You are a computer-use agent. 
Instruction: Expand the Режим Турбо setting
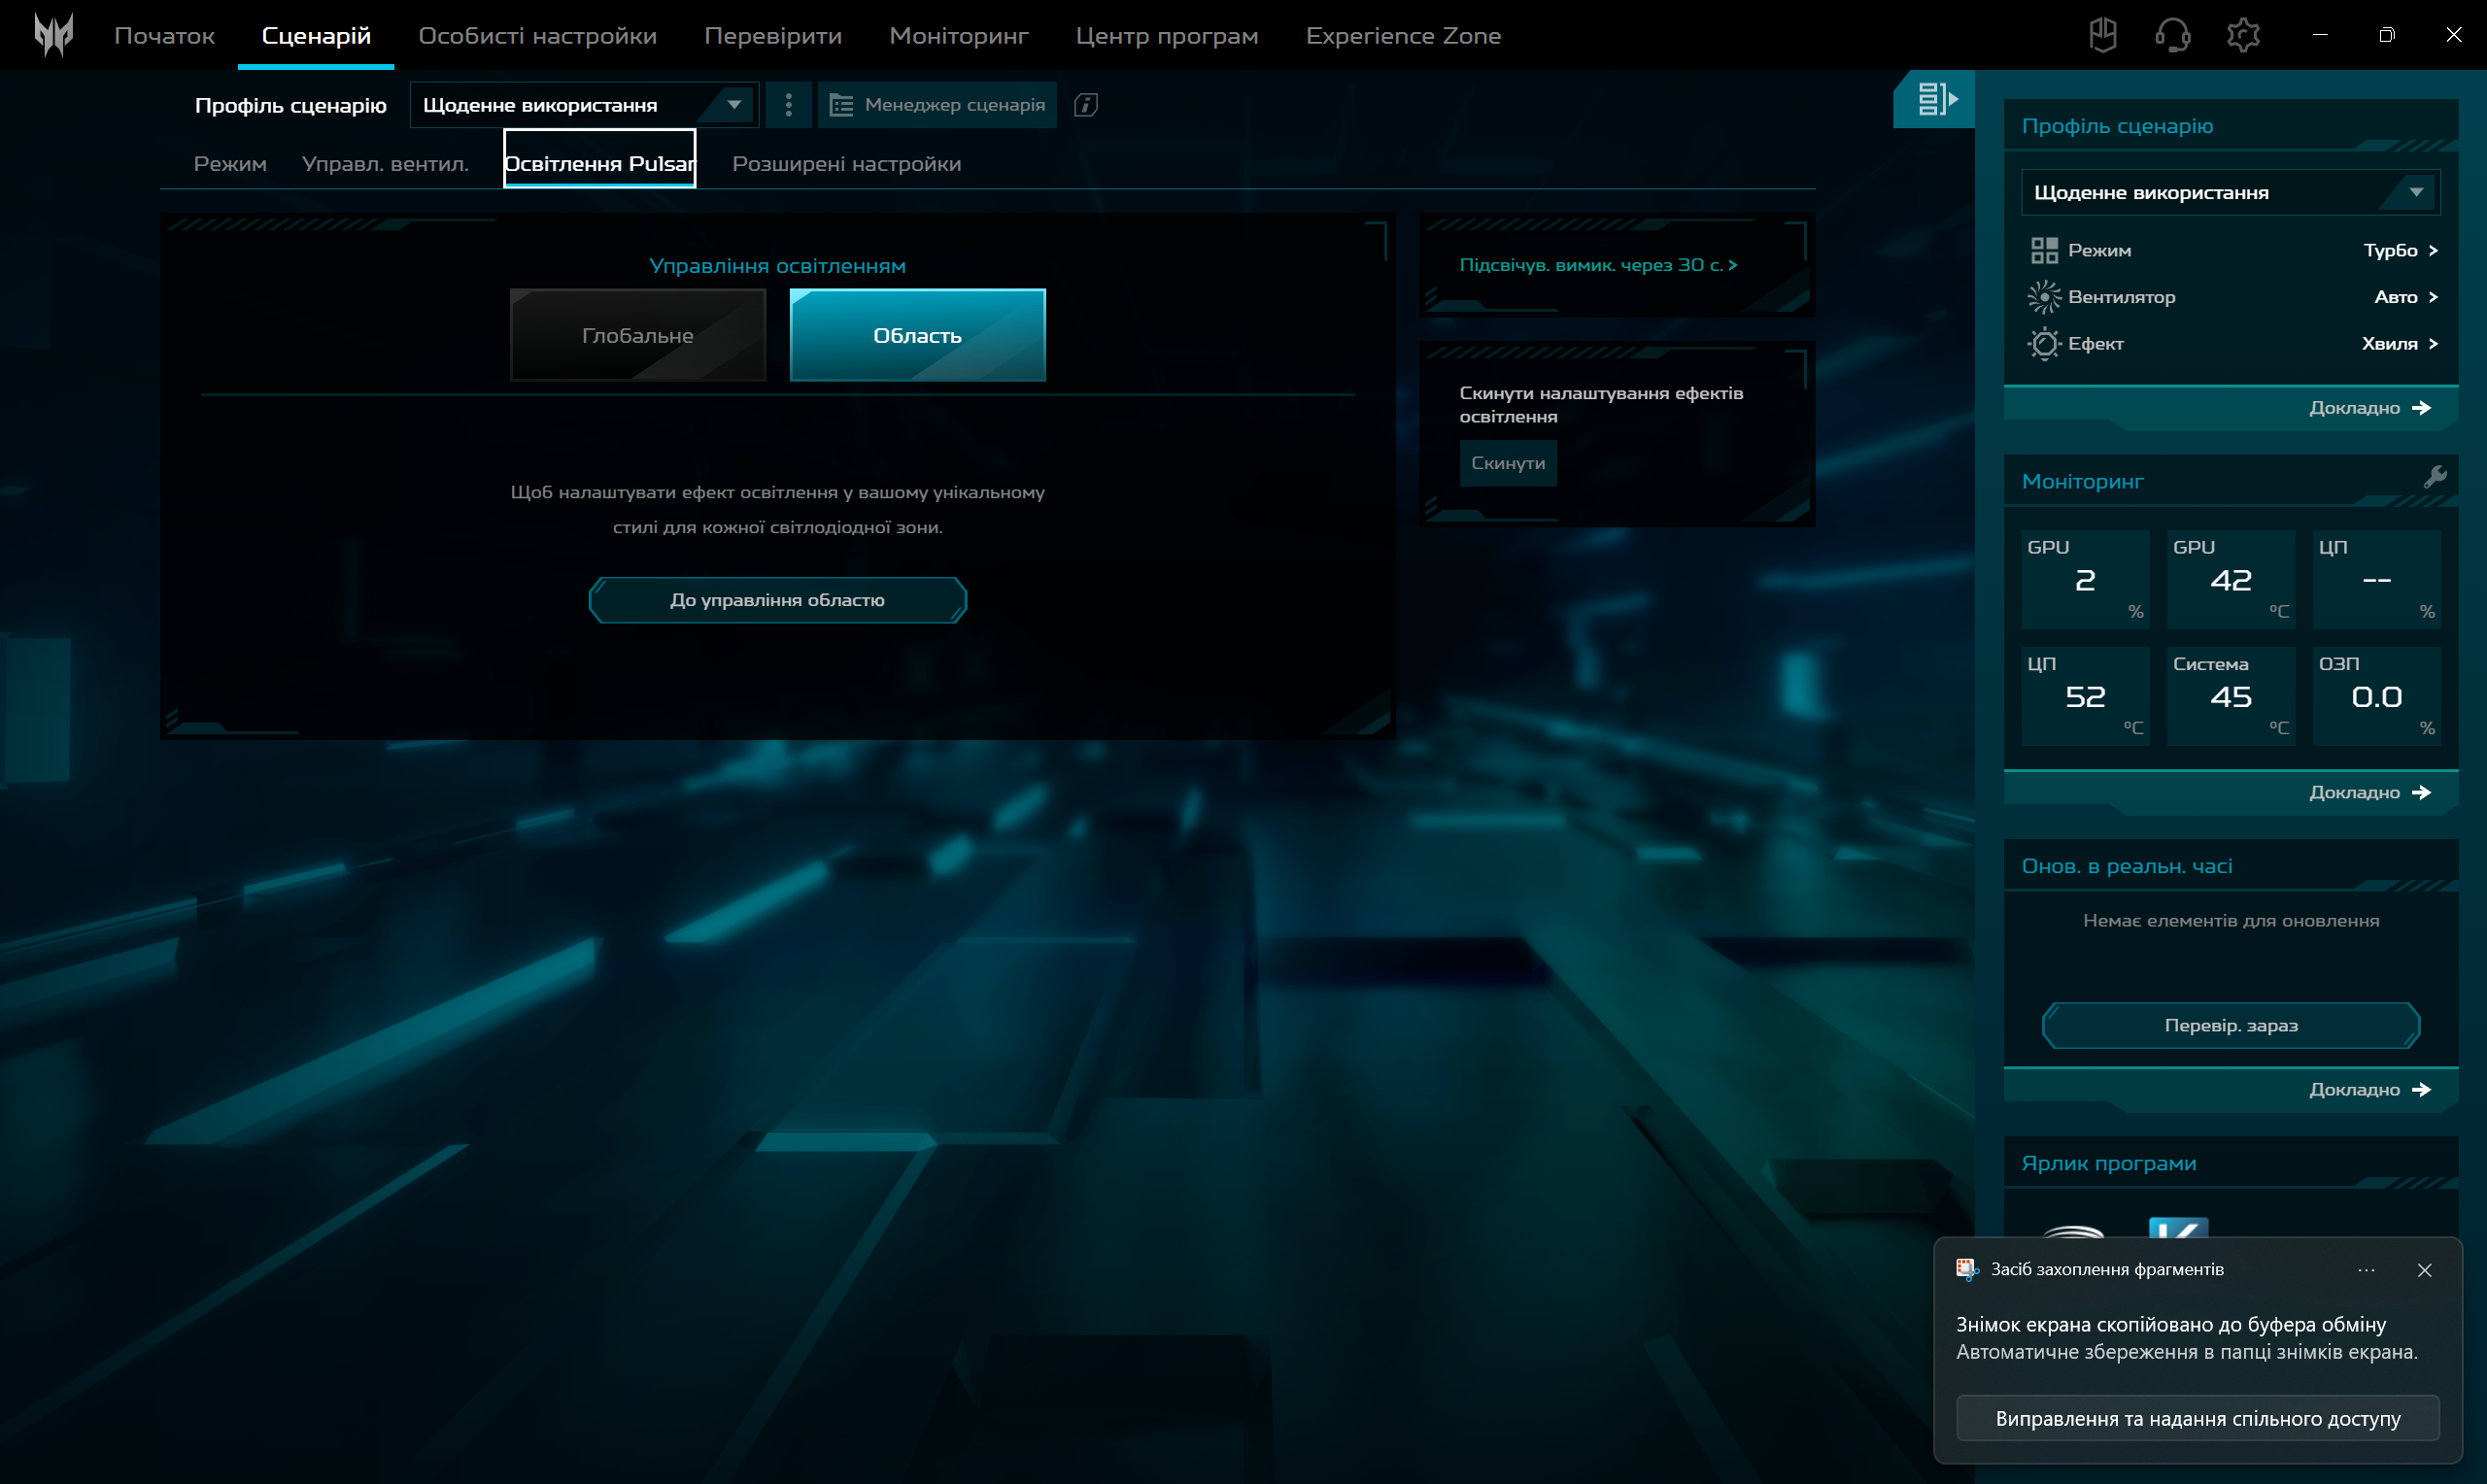pyautogui.click(x=2400, y=250)
